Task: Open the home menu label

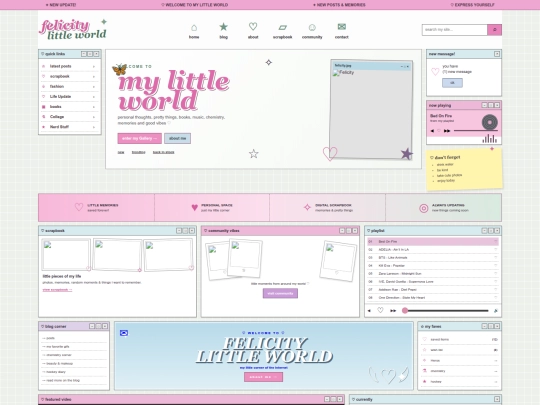Action: pyautogui.click(x=194, y=37)
